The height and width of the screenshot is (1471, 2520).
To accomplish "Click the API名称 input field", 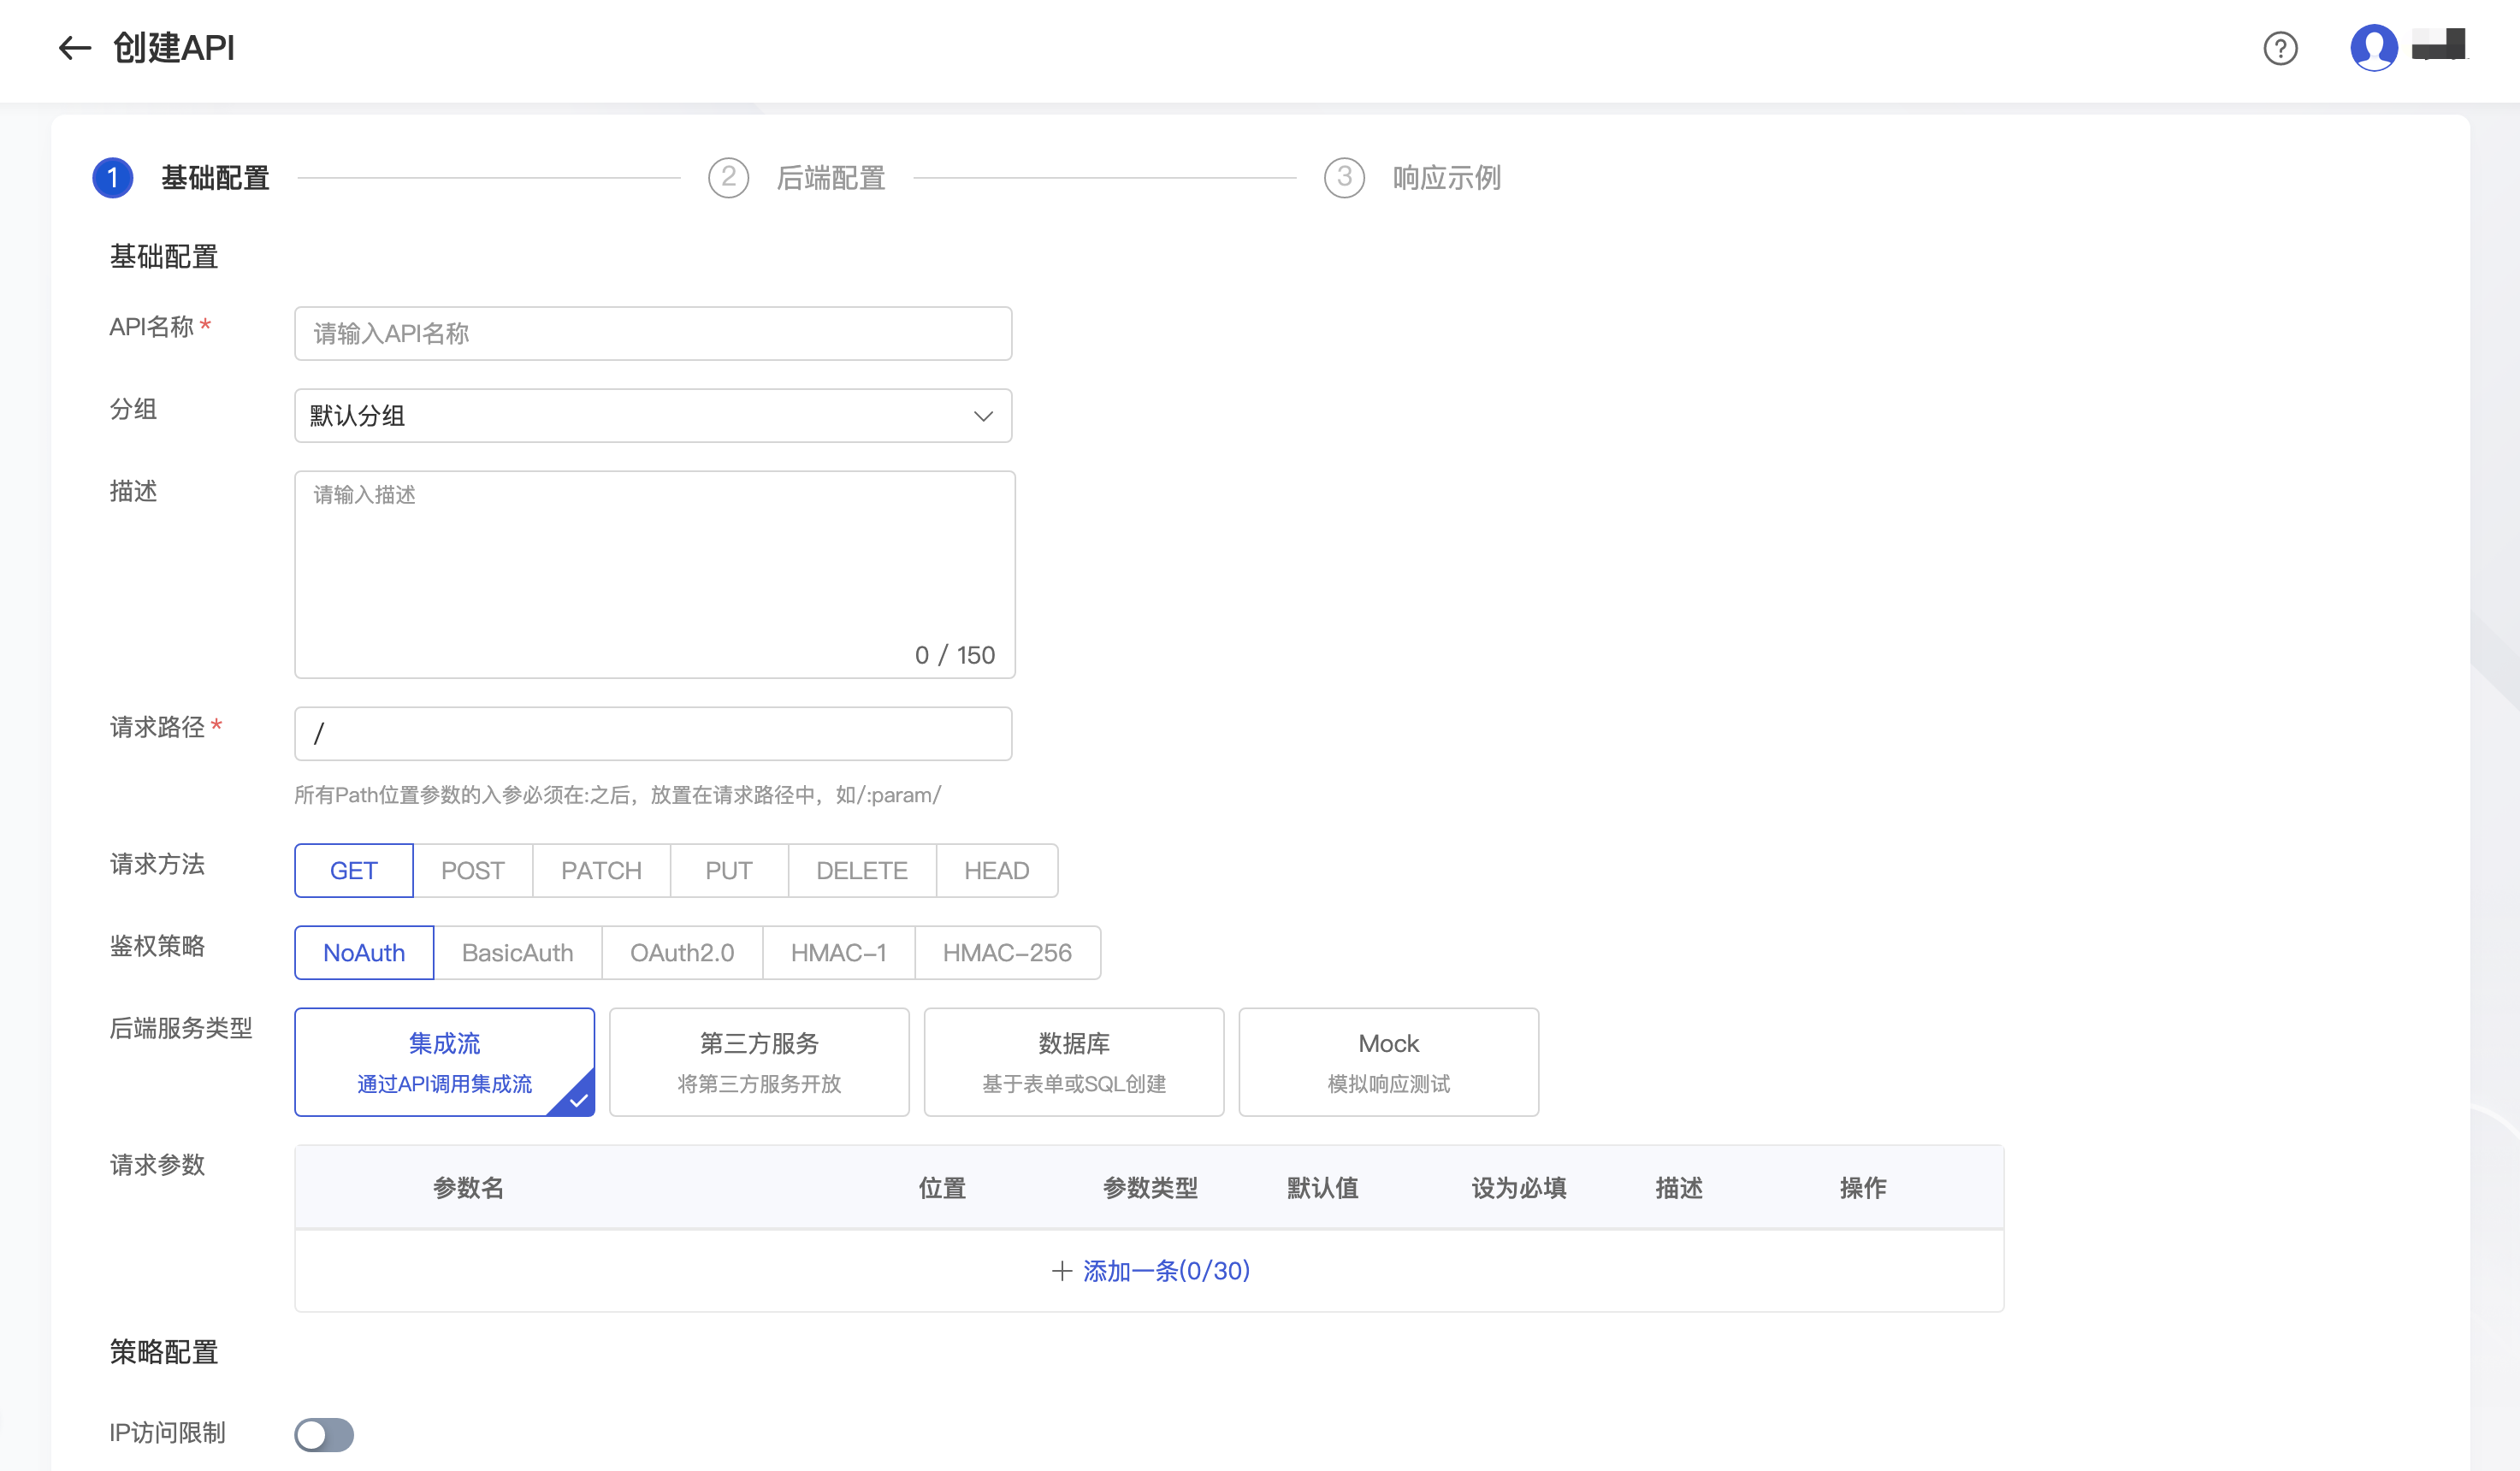I will 653,333.
